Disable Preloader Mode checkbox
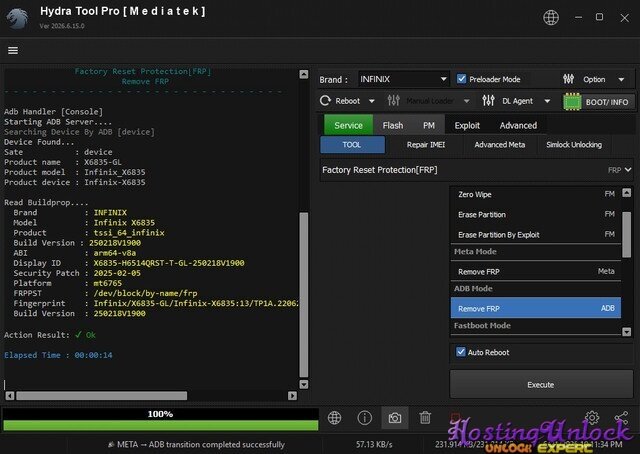 (x=461, y=79)
